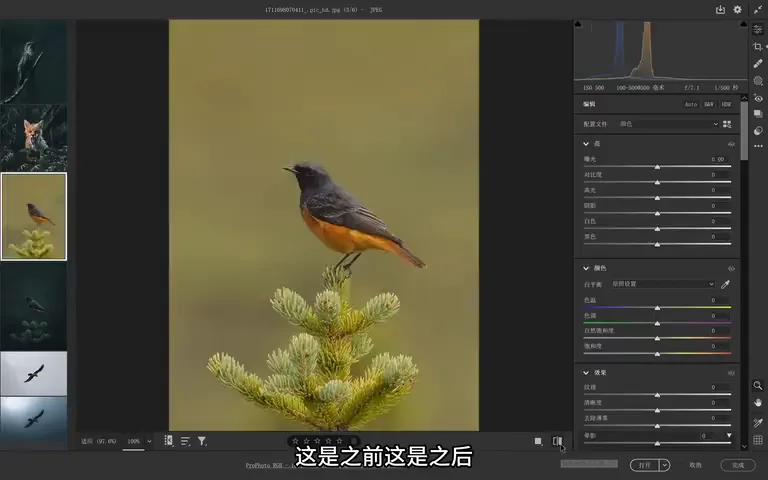Open the Presets panel icon
Image resolution: width=768 pixels, height=480 pixels.
pyautogui.click(x=758, y=130)
